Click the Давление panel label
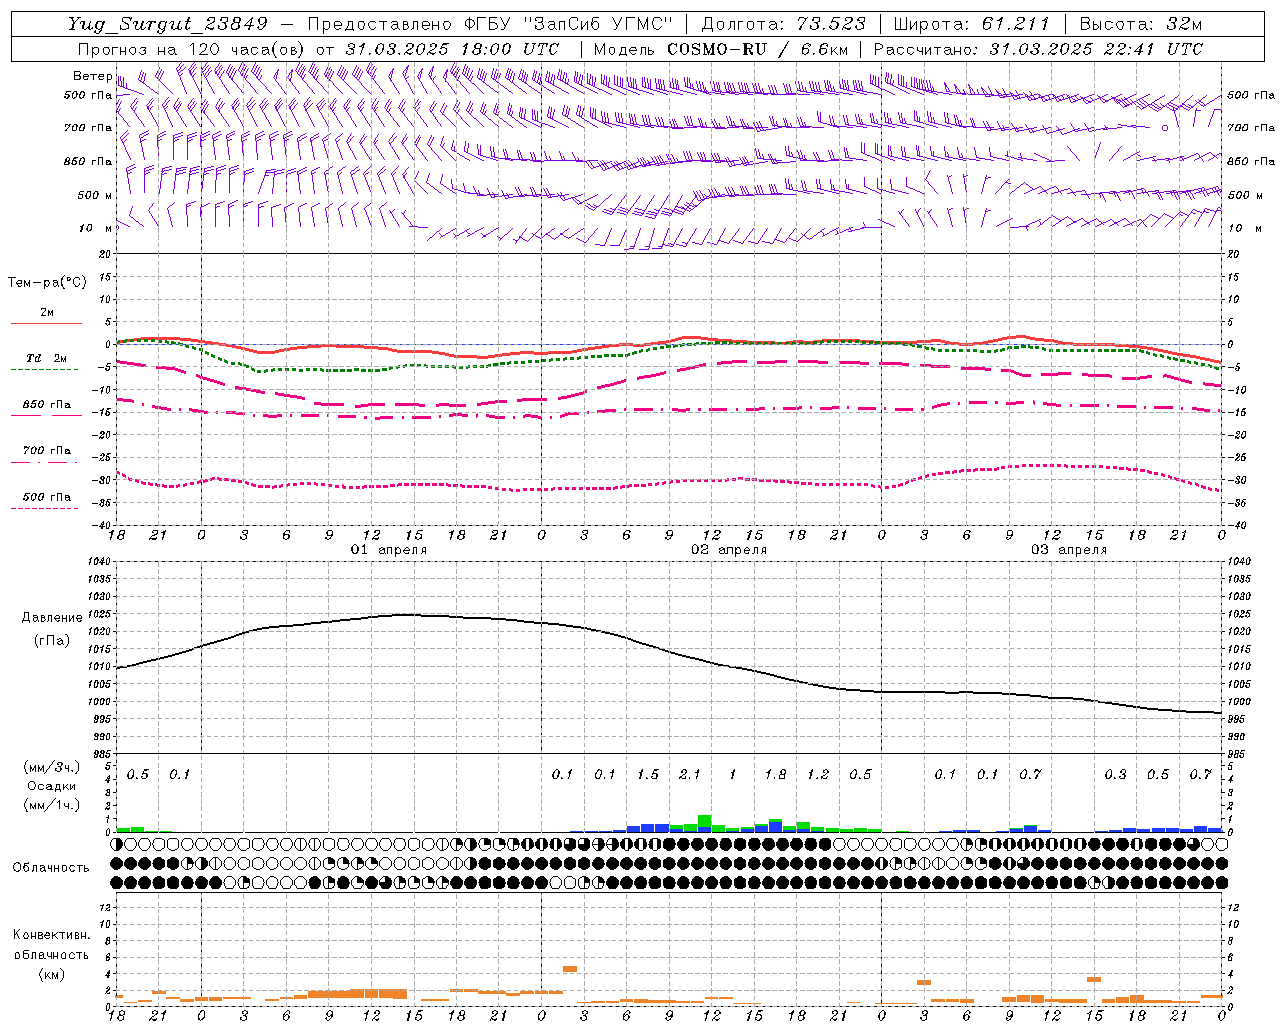 click(x=52, y=618)
